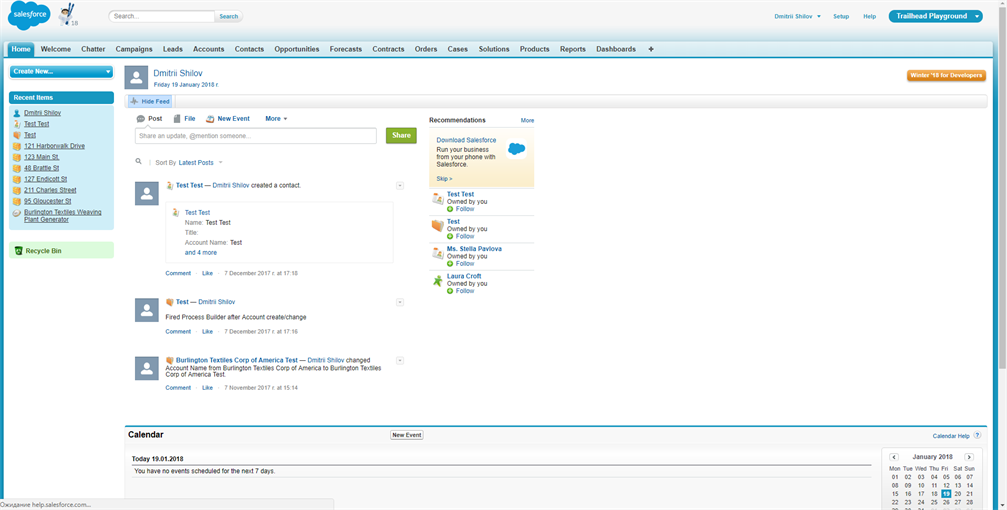Click the person icon beside Dmitrii Shilov recent item
The height and width of the screenshot is (510, 1007).
pos(17,113)
